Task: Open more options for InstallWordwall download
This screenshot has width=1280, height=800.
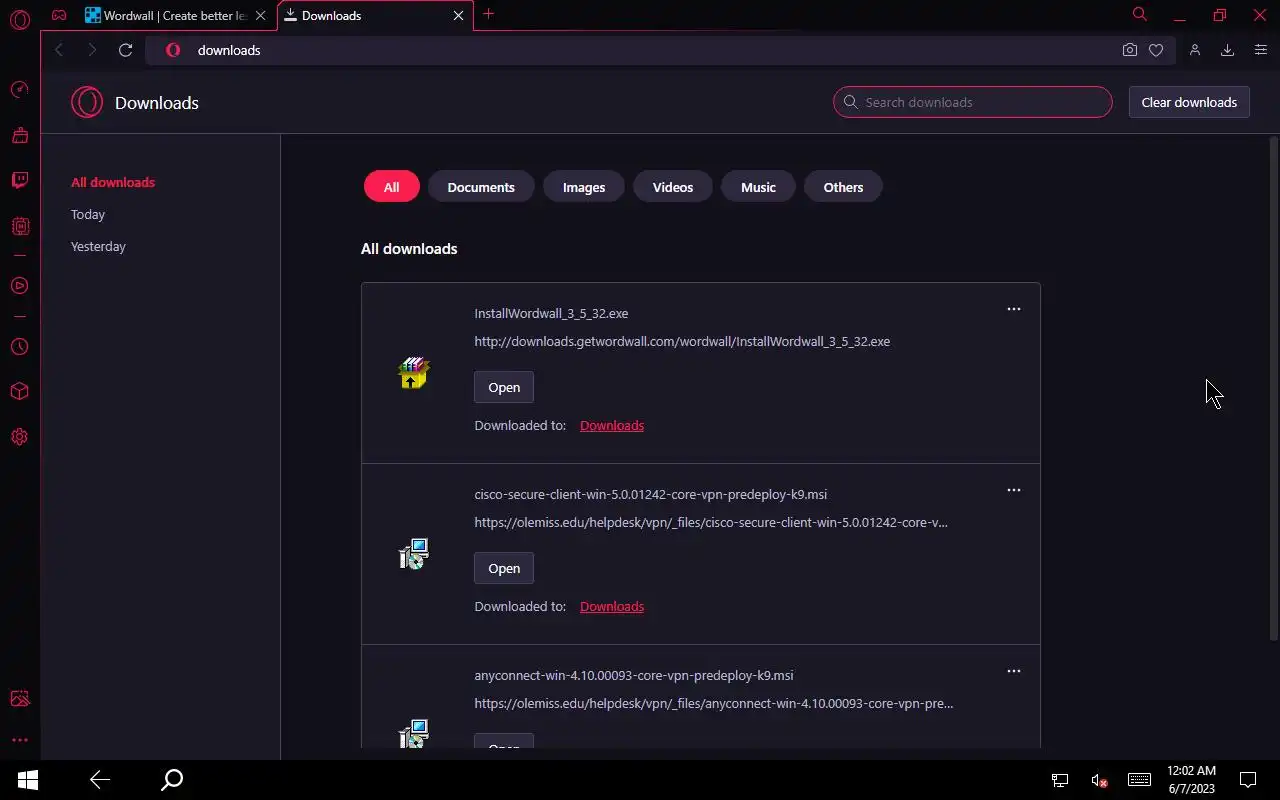Action: pyautogui.click(x=1013, y=309)
